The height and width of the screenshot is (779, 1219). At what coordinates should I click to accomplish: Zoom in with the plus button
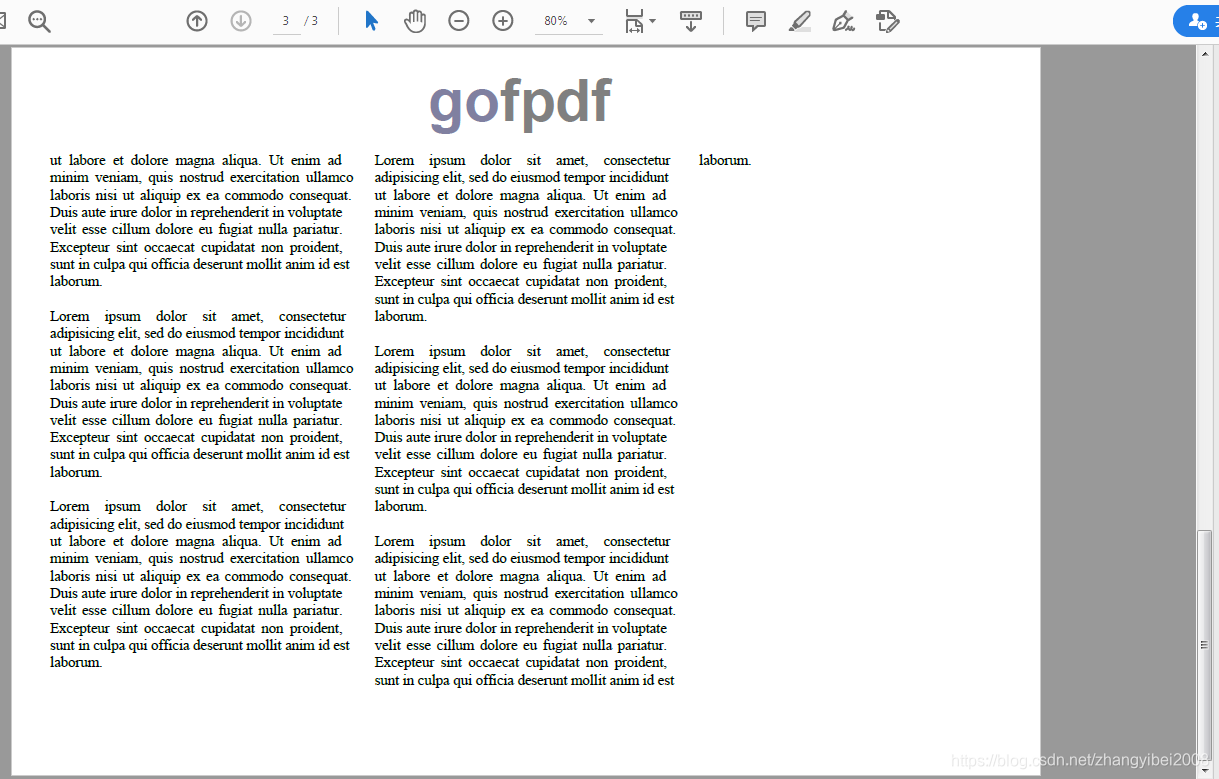coord(503,21)
